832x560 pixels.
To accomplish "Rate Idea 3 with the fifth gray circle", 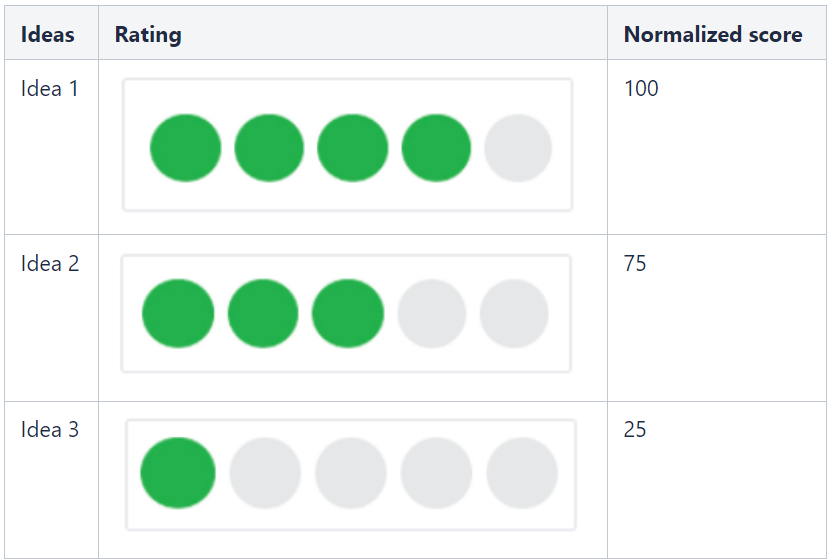I will coord(522,473).
